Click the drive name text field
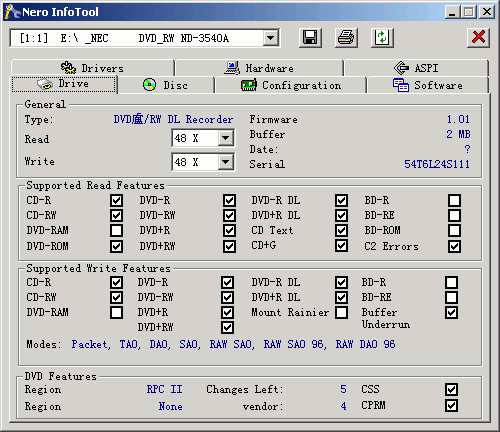This screenshot has width=500, height=432. pyautogui.click(x=137, y=38)
